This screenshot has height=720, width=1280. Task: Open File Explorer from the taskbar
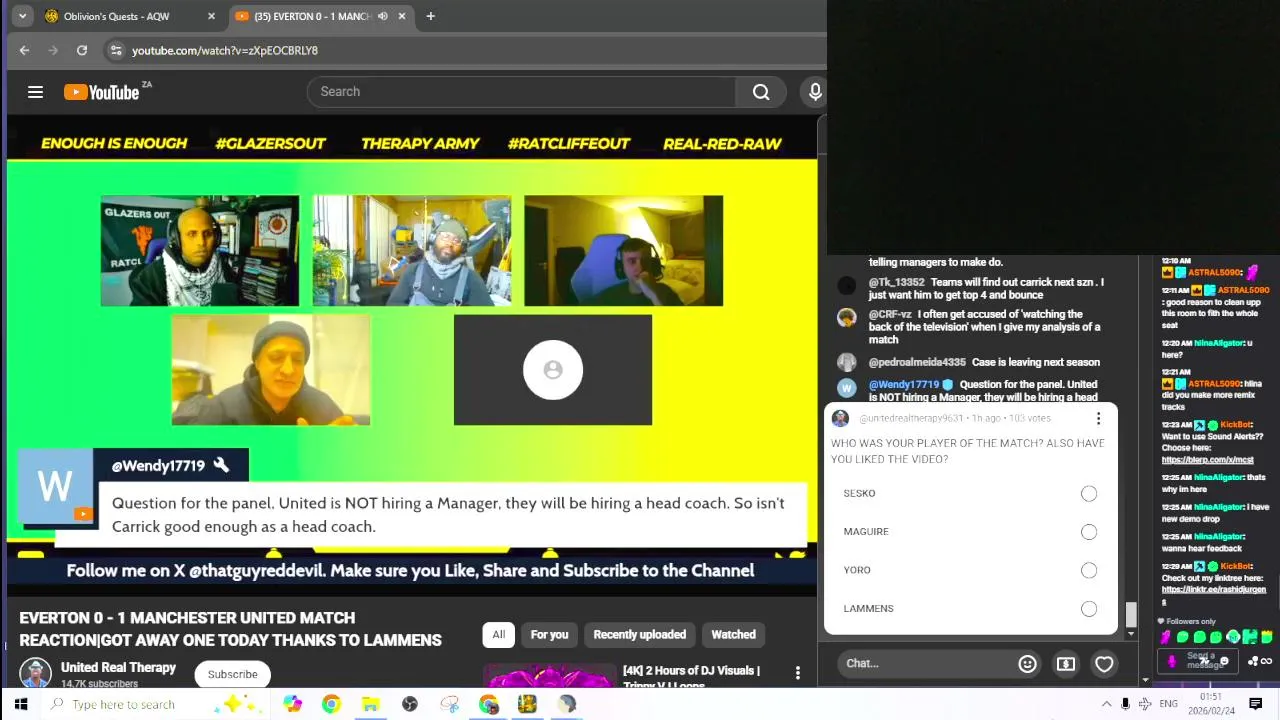point(370,704)
